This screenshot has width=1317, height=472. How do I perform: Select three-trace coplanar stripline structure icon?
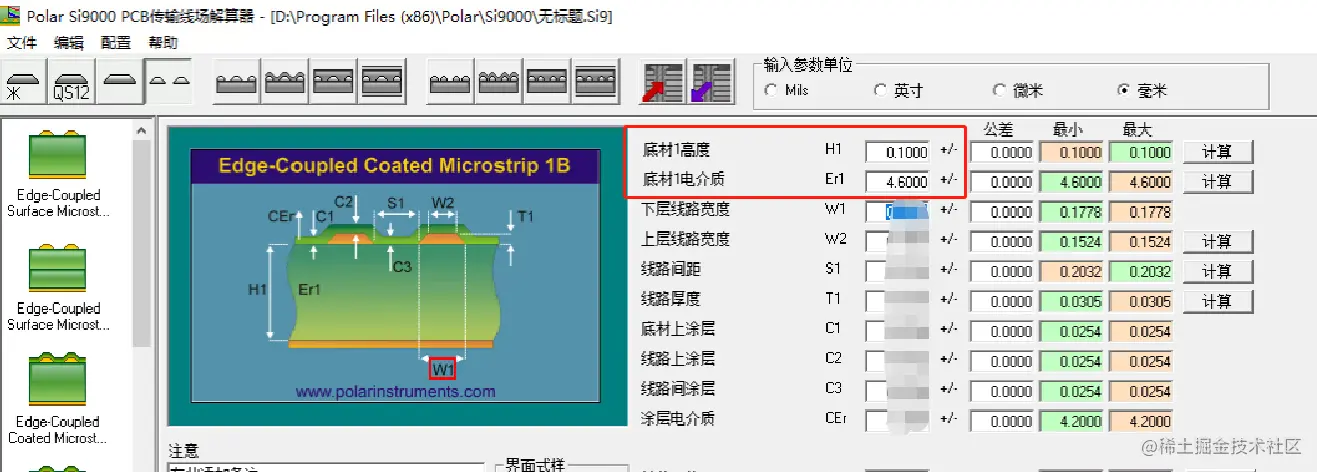coord(382,81)
